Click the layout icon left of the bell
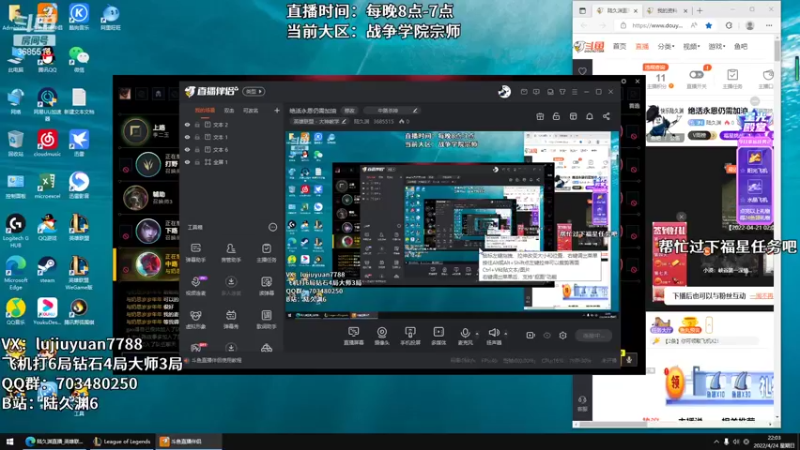This screenshot has width=800, height=450. (x=573, y=116)
